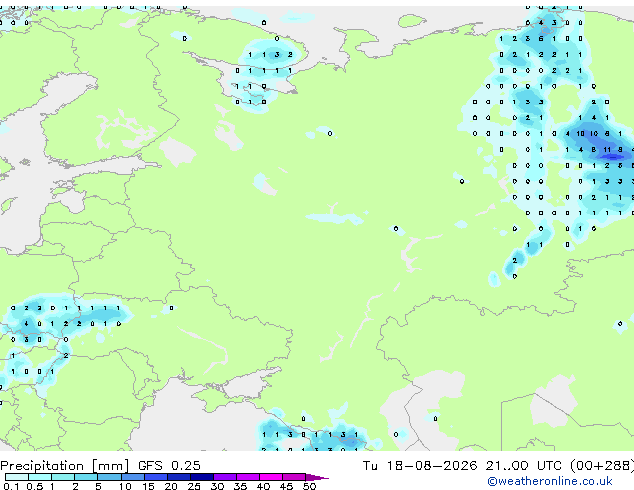Click the '50' legend scale label

pyautogui.click(x=309, y=486)
